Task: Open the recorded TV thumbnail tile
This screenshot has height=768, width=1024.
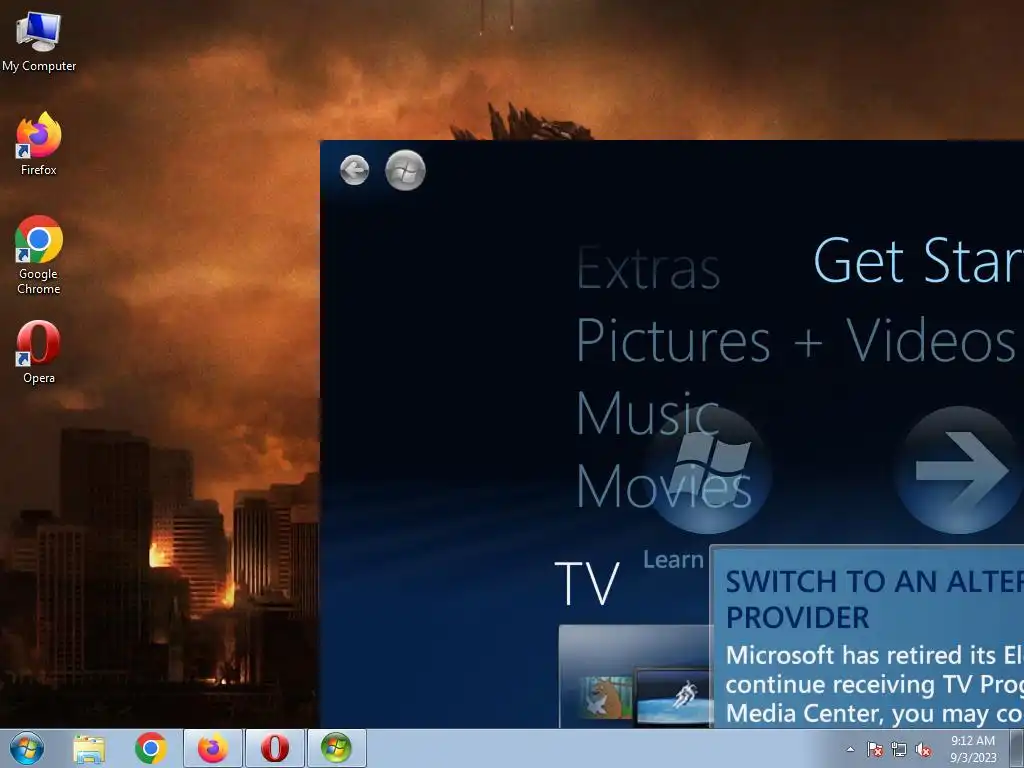Action: pyautogui.click(x=635, y=676)
